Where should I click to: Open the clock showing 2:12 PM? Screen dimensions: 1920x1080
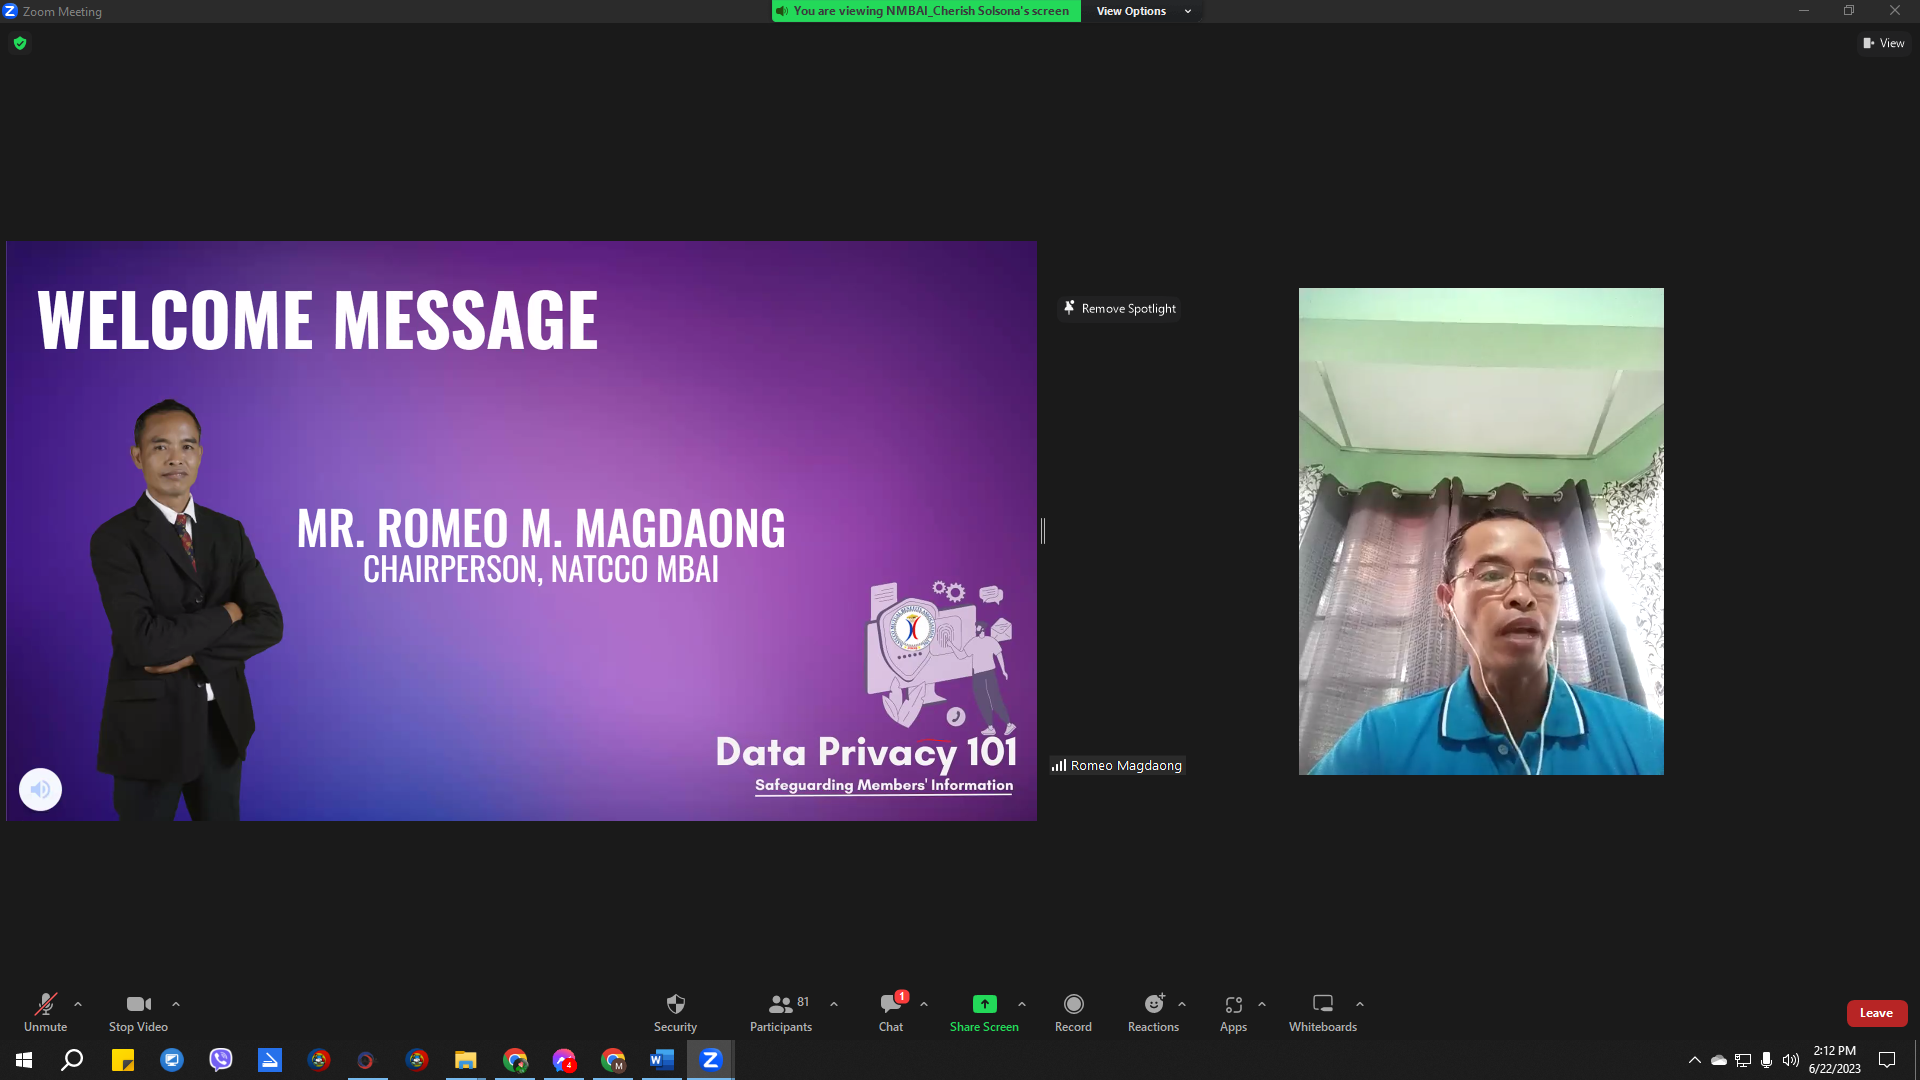coord(1835,1060)
